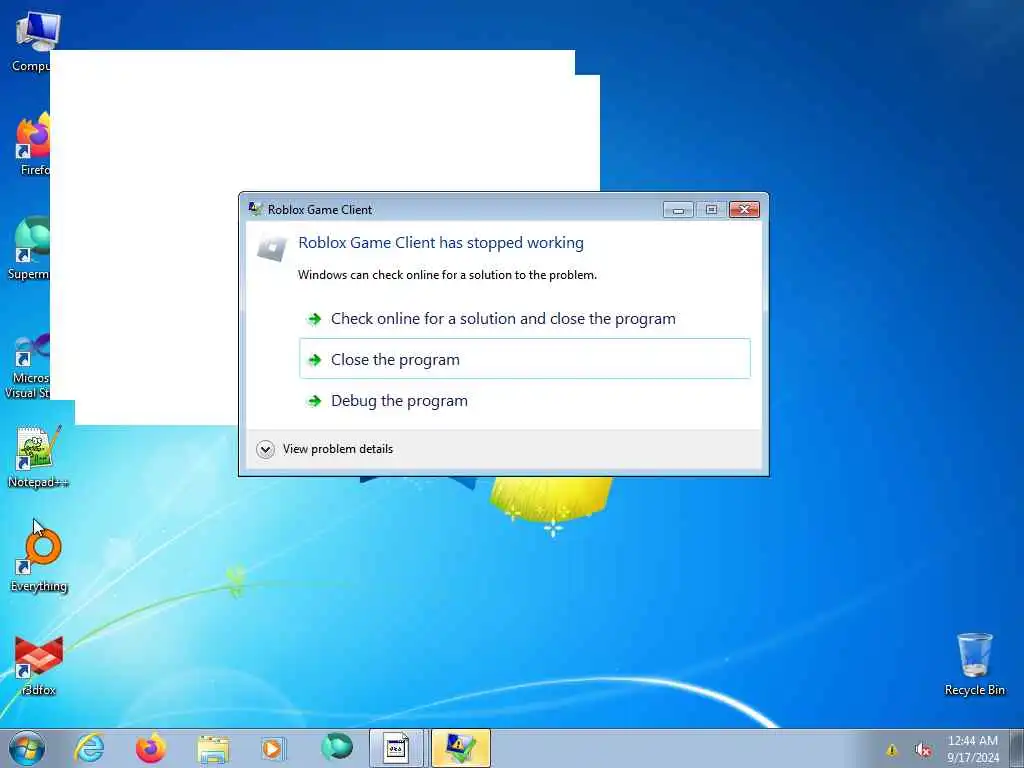
Task: Choose Debug the program option
Action: point(524,400)
